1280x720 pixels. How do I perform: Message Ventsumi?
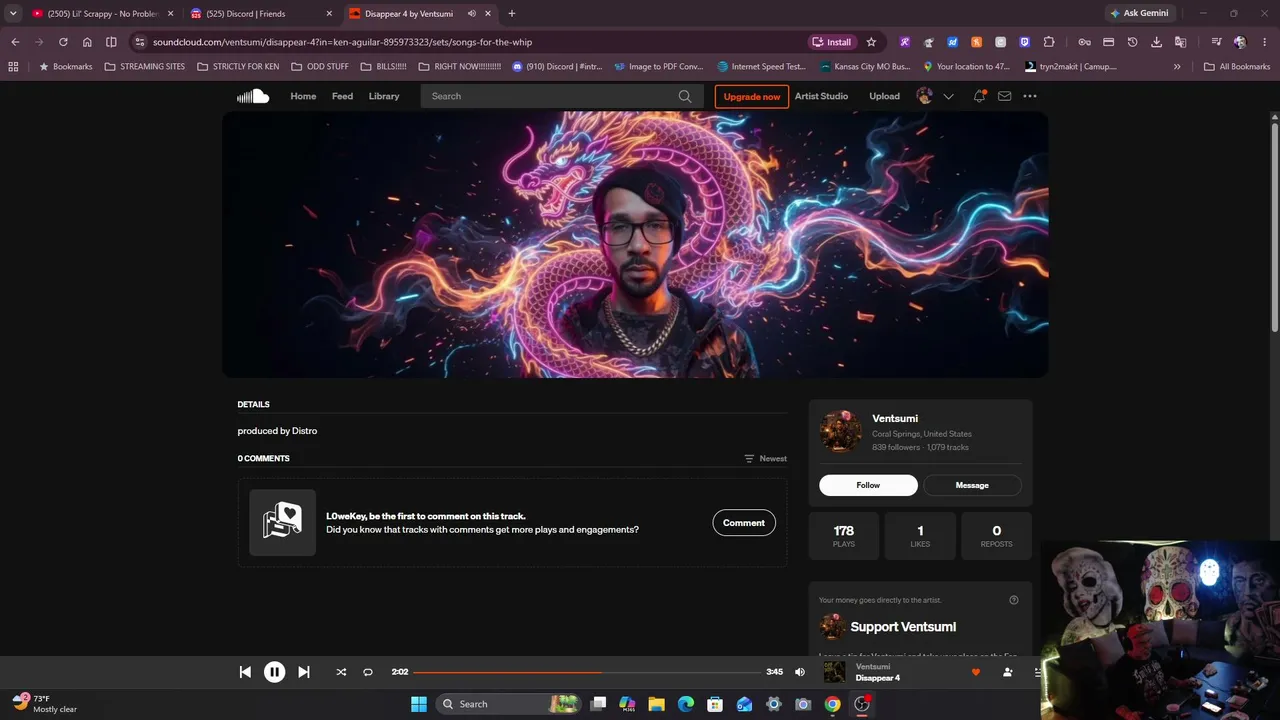(972, 485)
